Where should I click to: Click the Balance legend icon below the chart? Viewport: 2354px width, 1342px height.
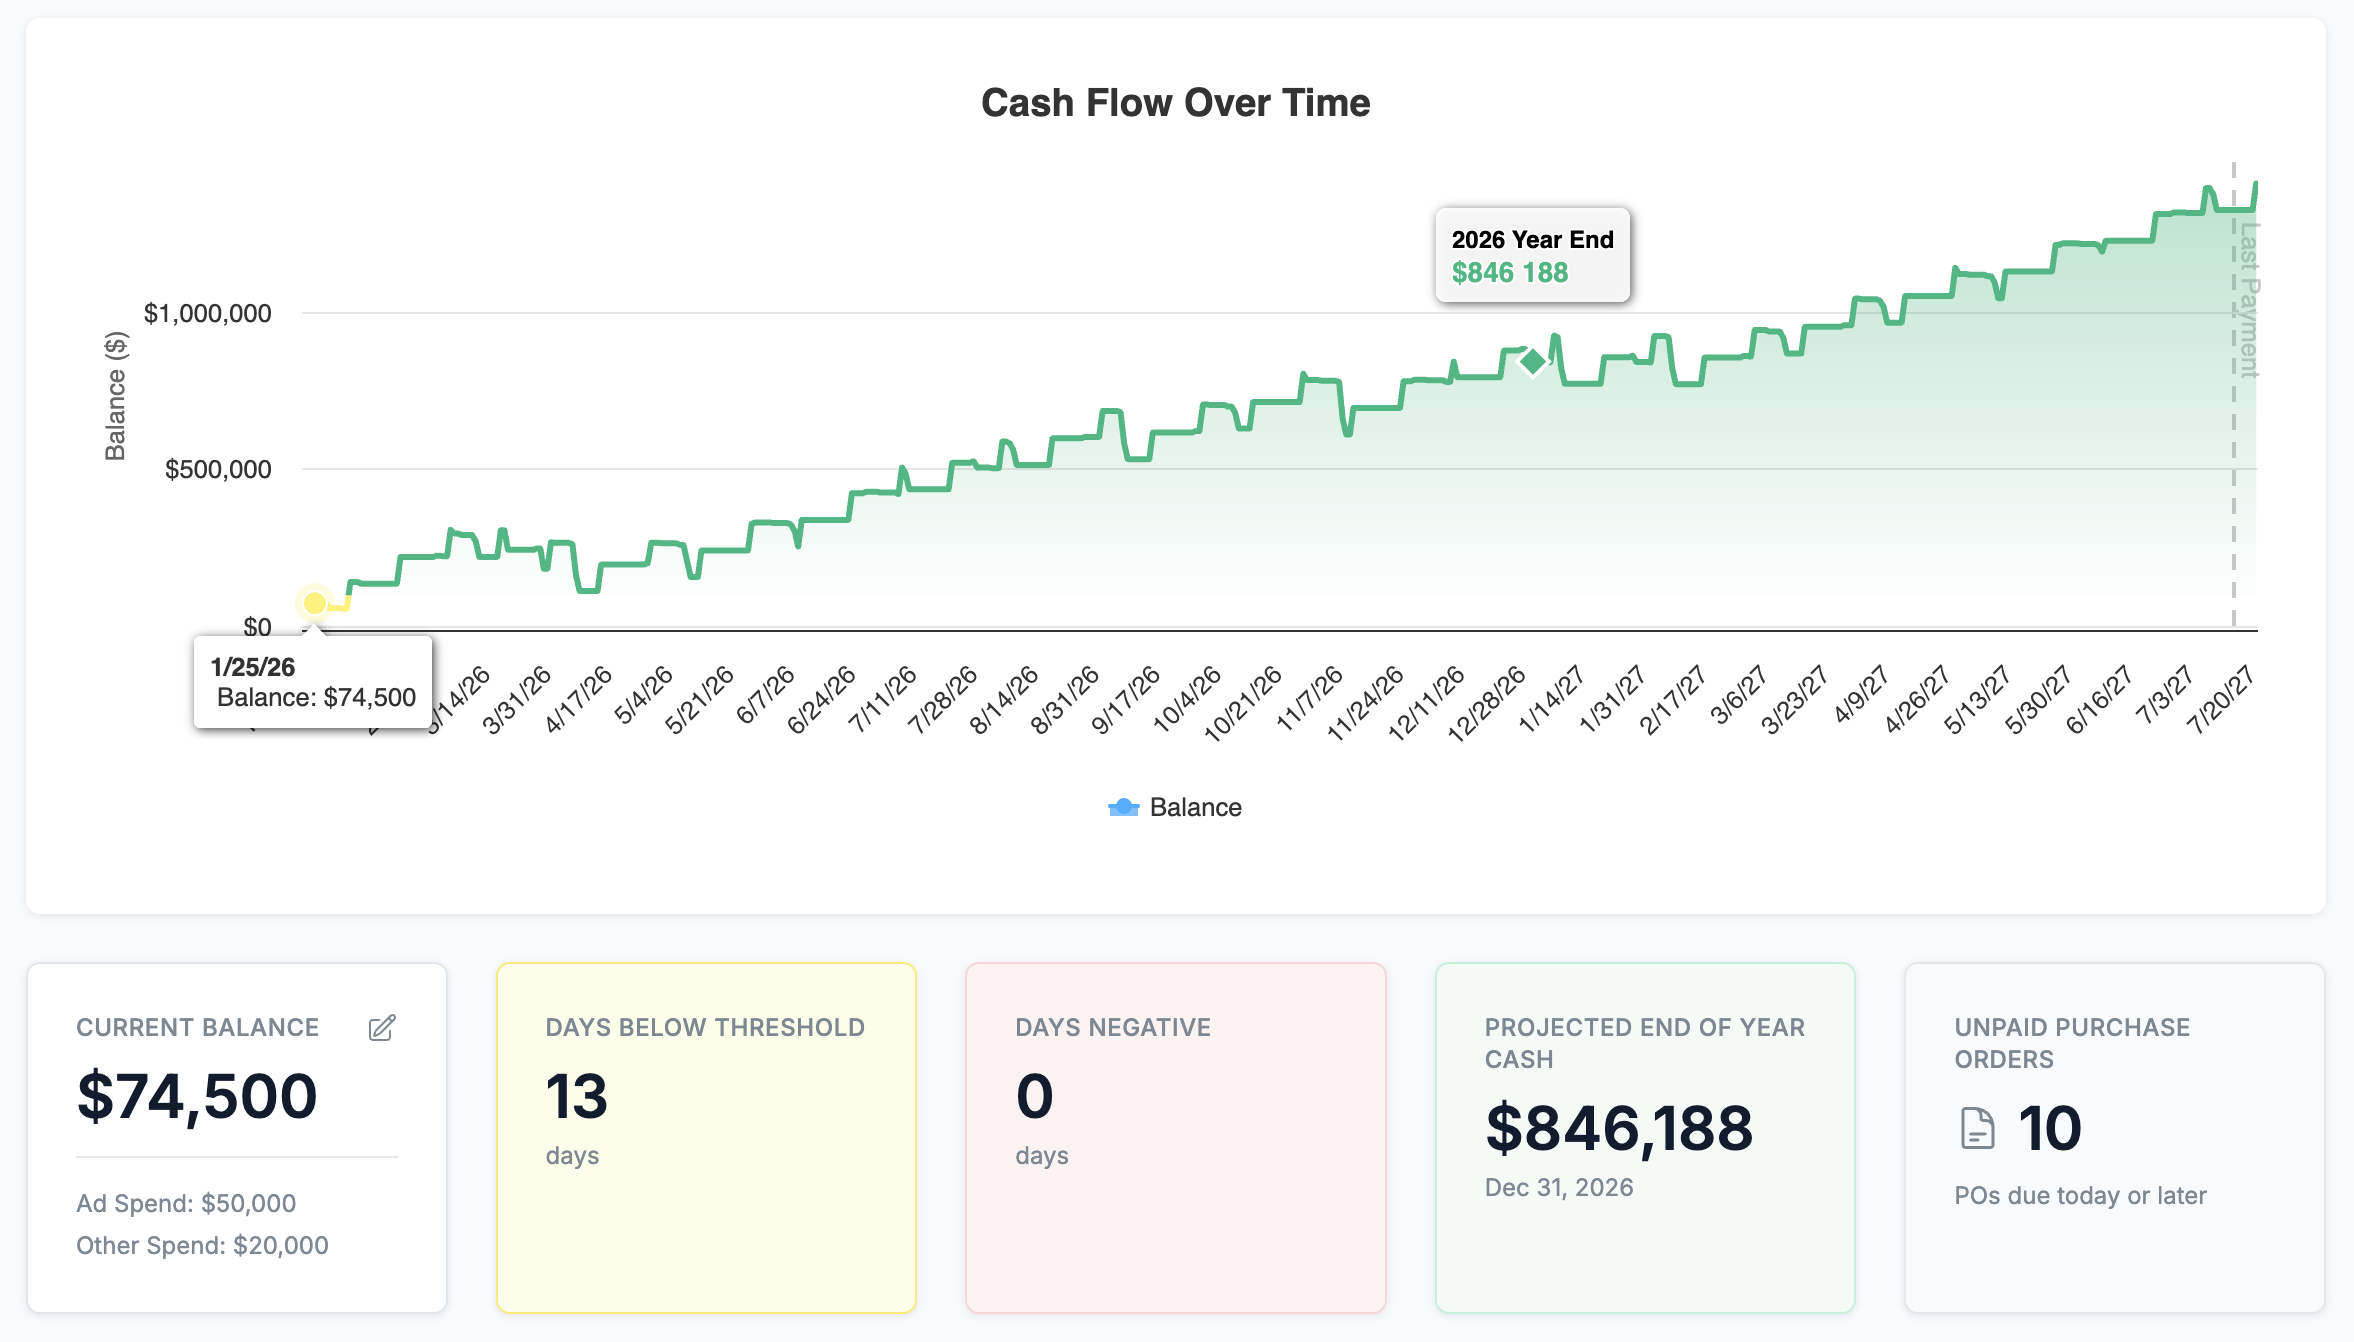coord(1124,807)
